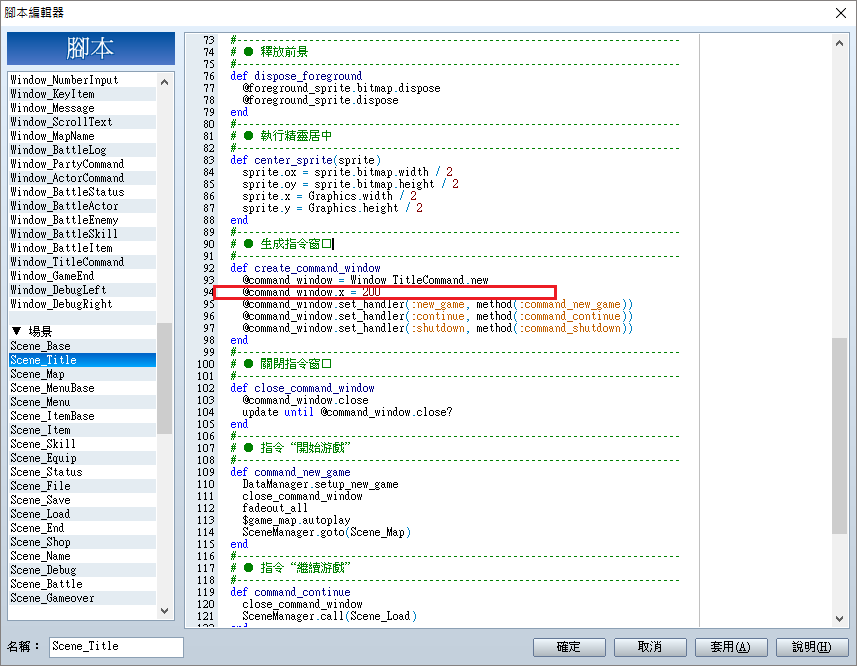Select Window_Message in the script list
This screenshot has height=666, width=857.
click(83, 108)
